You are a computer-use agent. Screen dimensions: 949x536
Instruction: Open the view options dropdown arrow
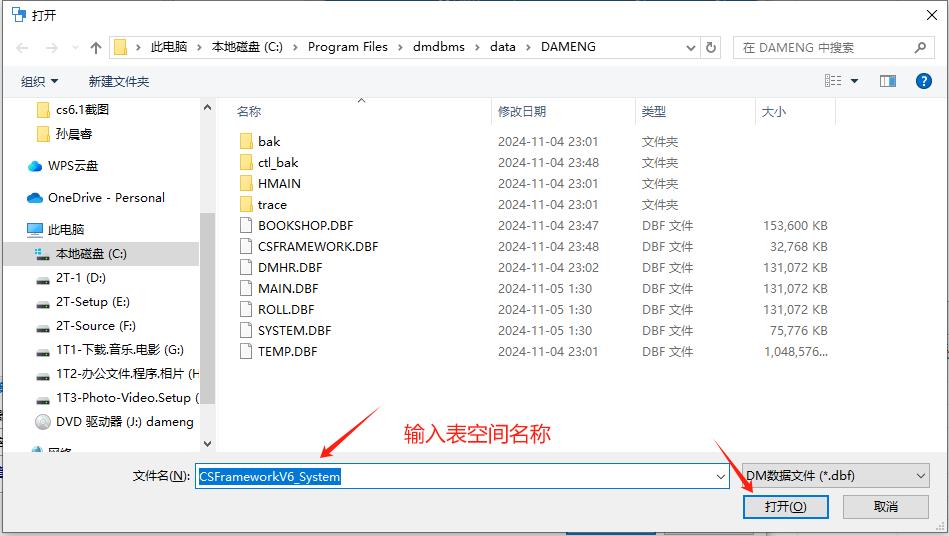[855, 81]
